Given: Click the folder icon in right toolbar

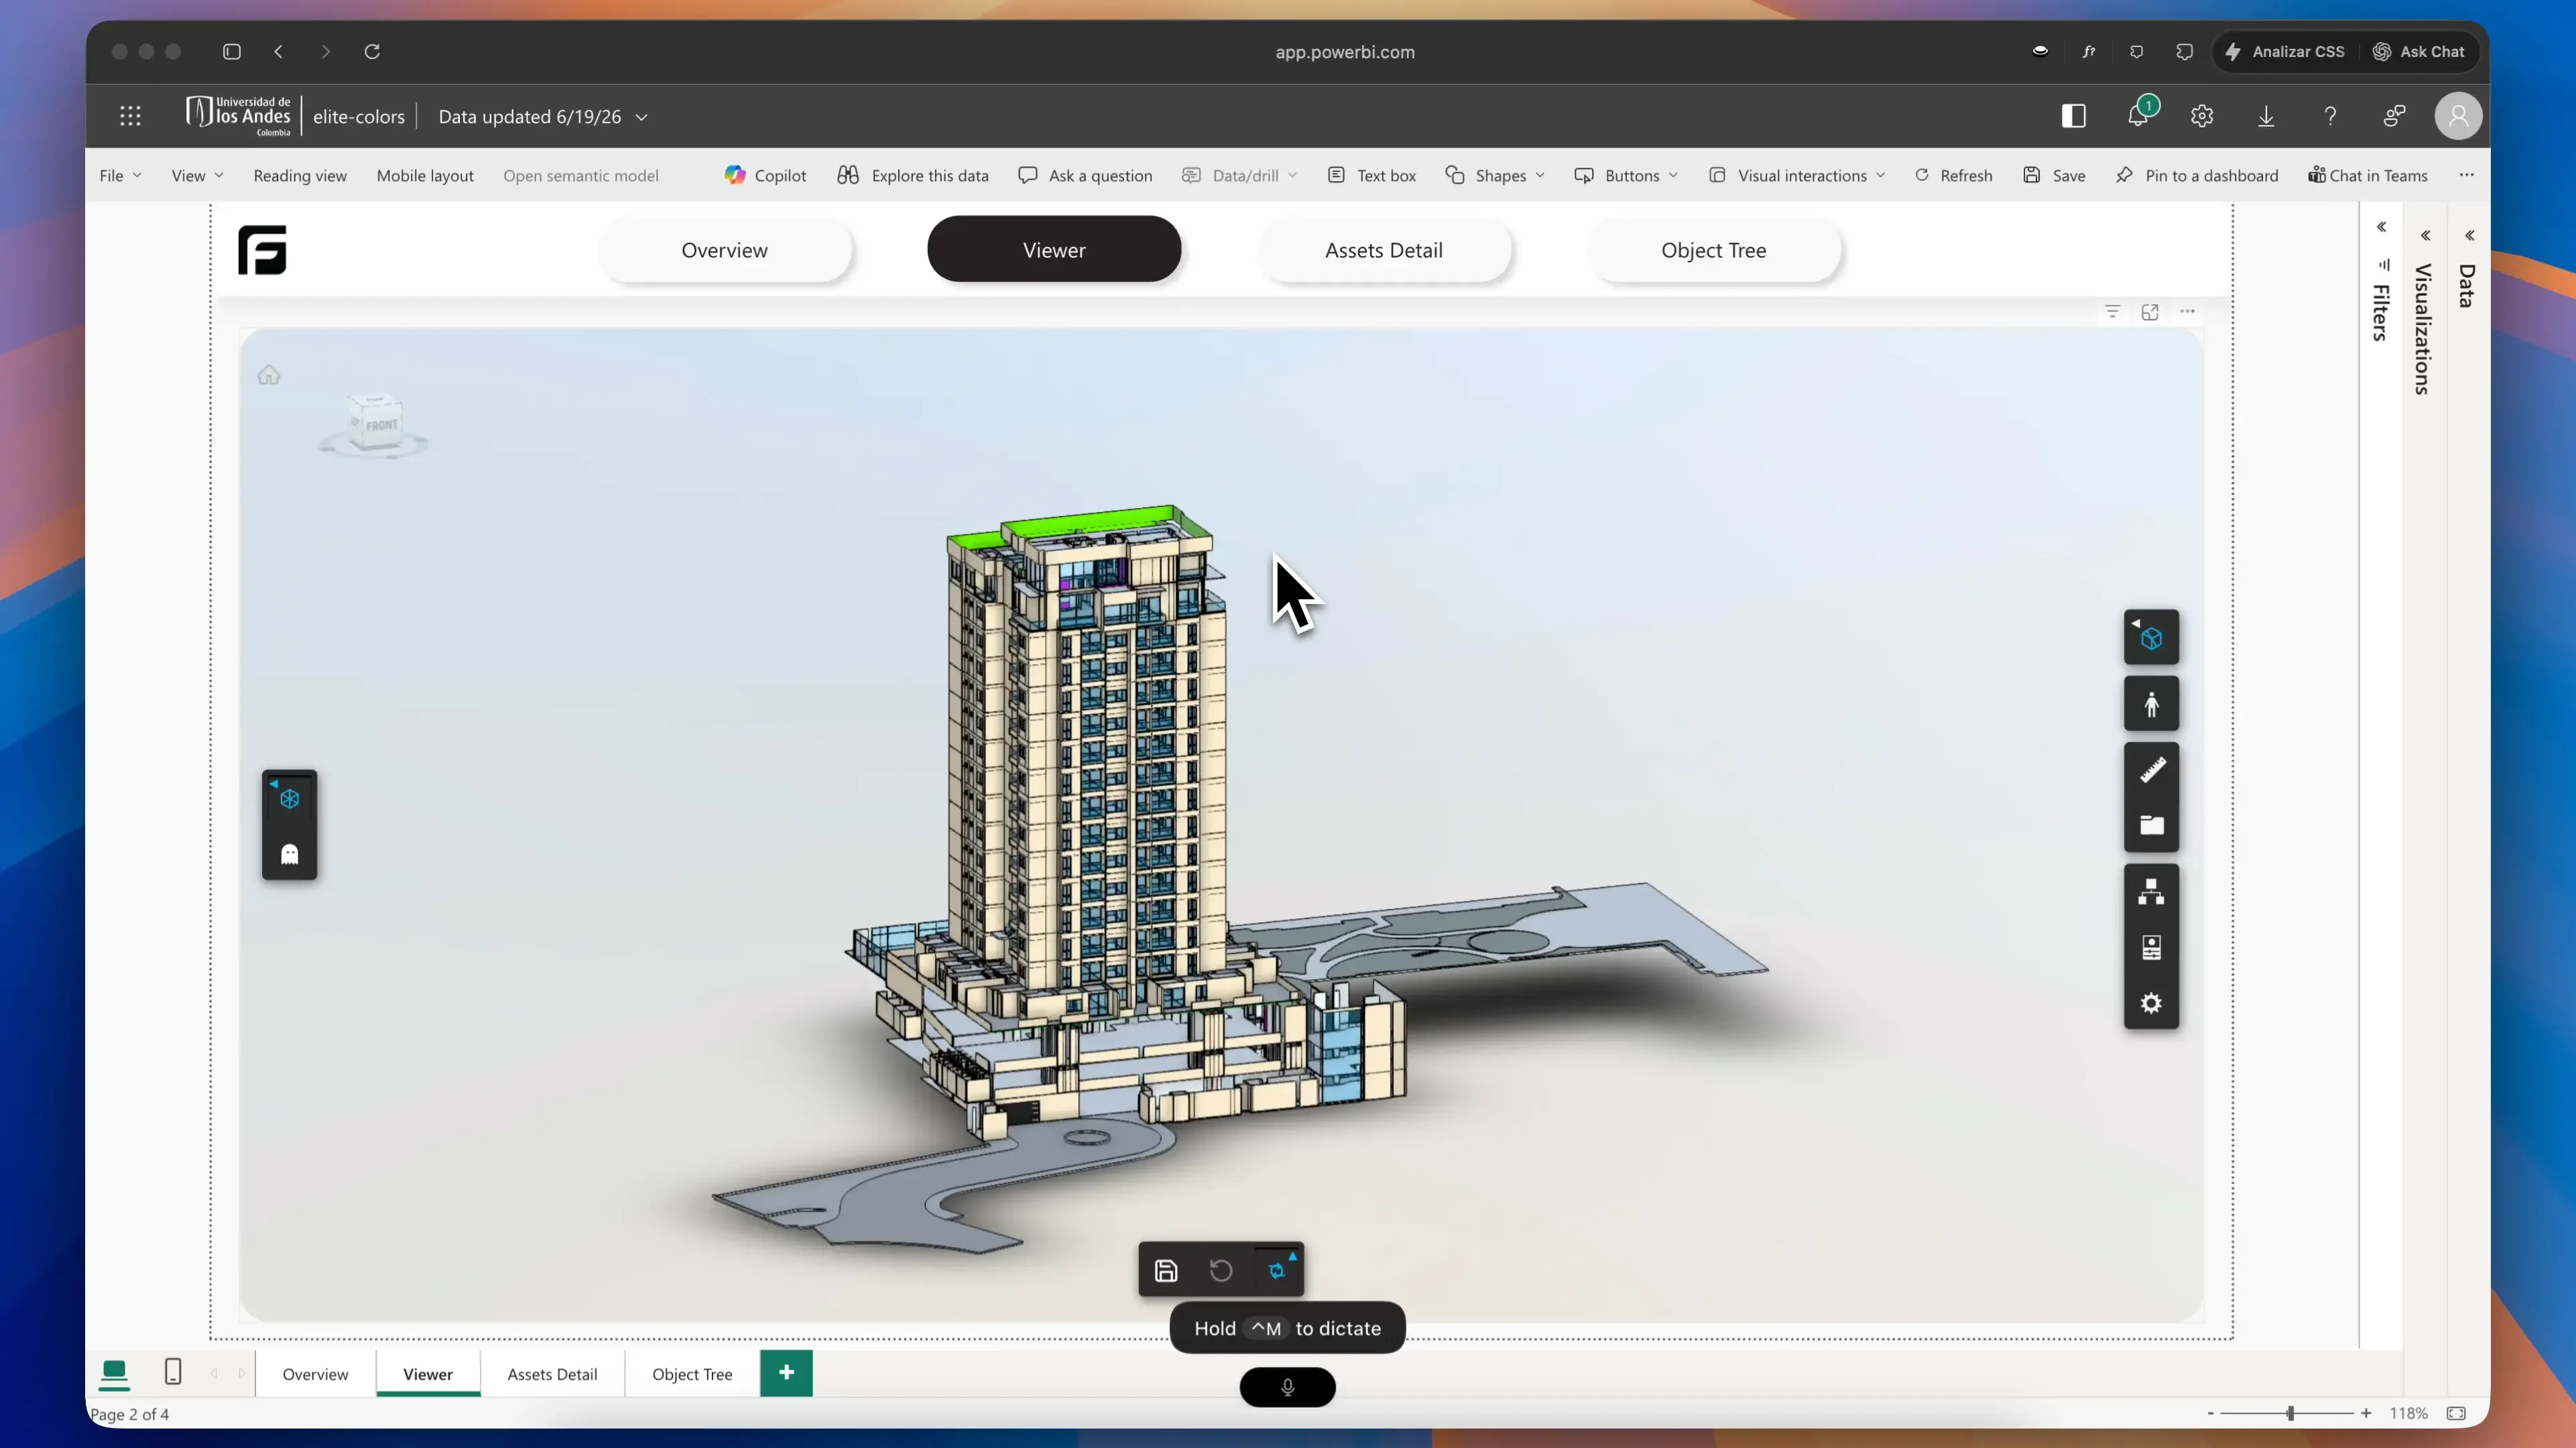Looking at the screenshot, I should click(2152, 826).
